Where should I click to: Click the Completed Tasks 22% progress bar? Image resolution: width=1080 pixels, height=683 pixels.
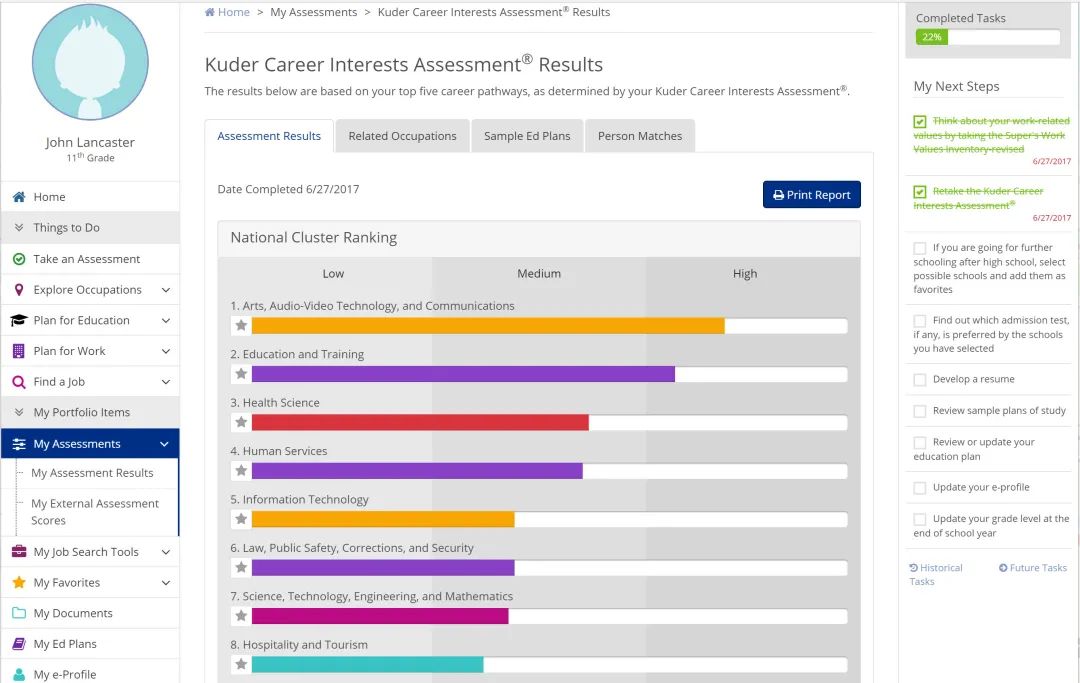click(x=987, y=37)
